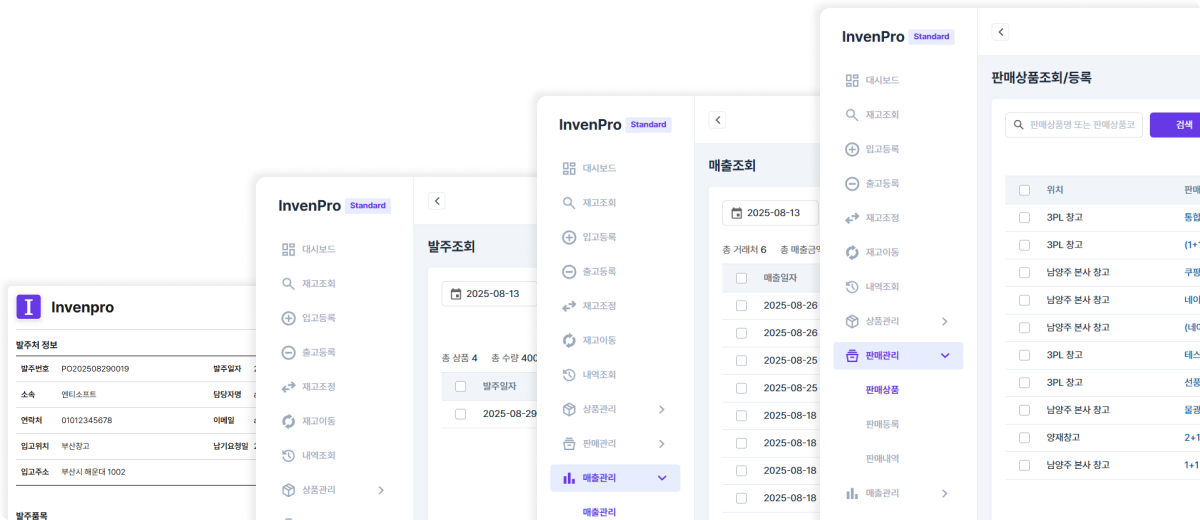Image resolution: width=1200 pixels, height=520 pixels.
Task: Click 대시보드 icon in 판매상품조회/등록 window sidebar
Action: tap(852, 80)
